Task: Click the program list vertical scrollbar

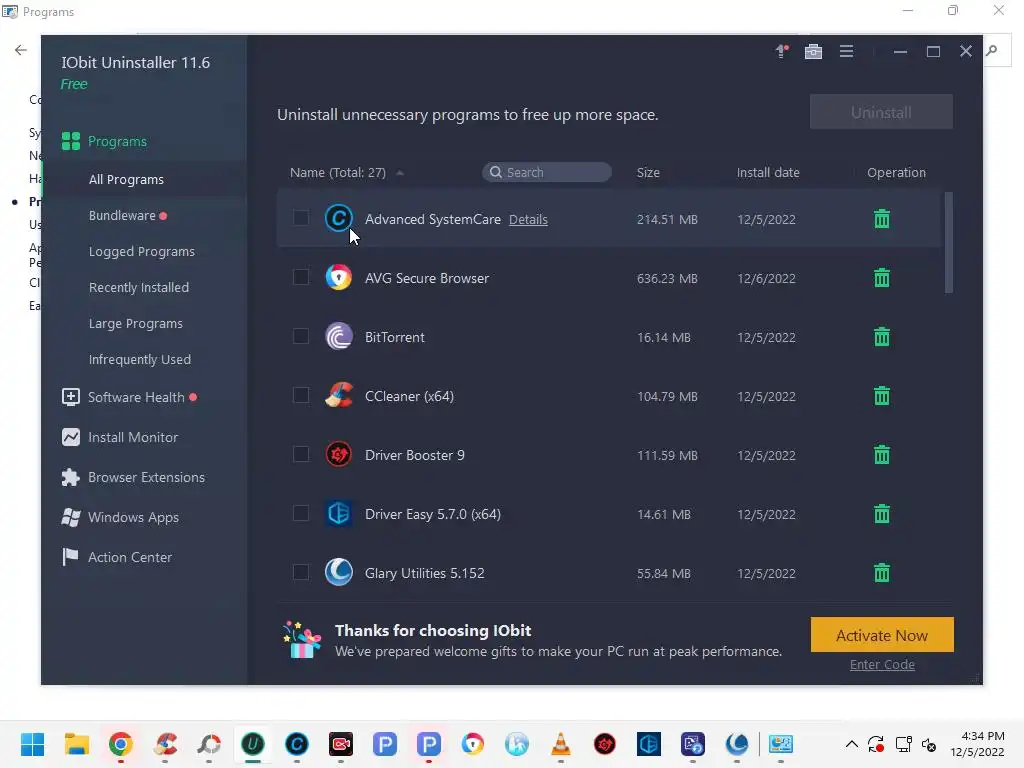Action: click(x=948, y=243)
